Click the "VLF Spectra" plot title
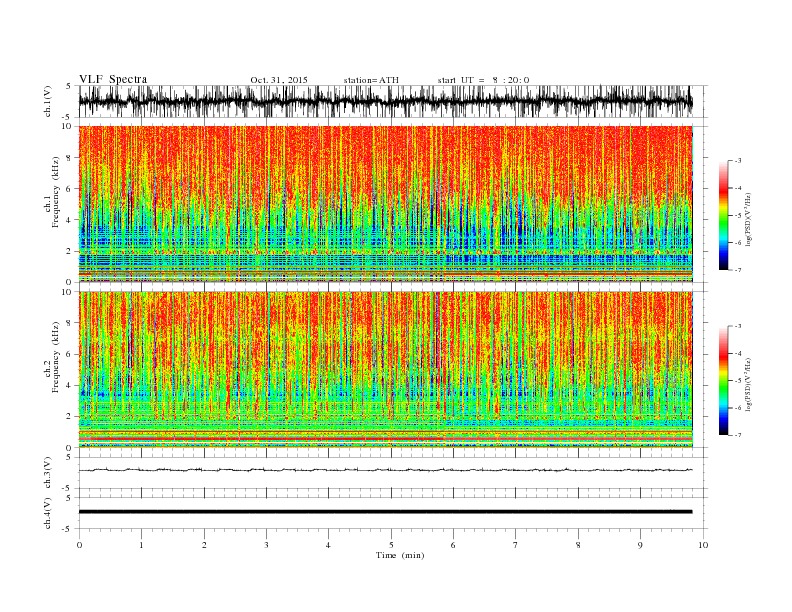This screenshot has width=792, height=612. click(113, 79)
